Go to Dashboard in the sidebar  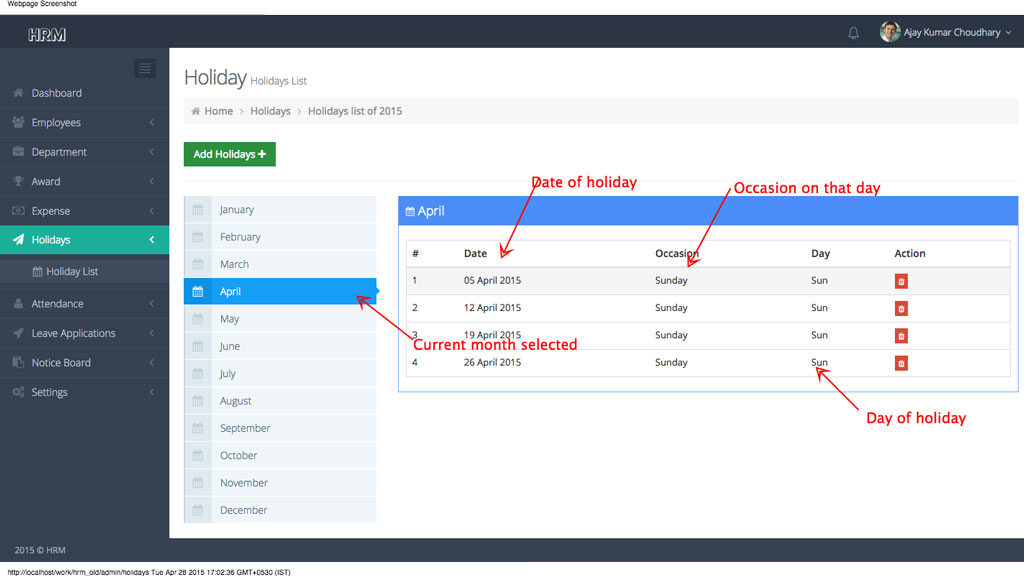pyautogui.click(x=56, y=93)
